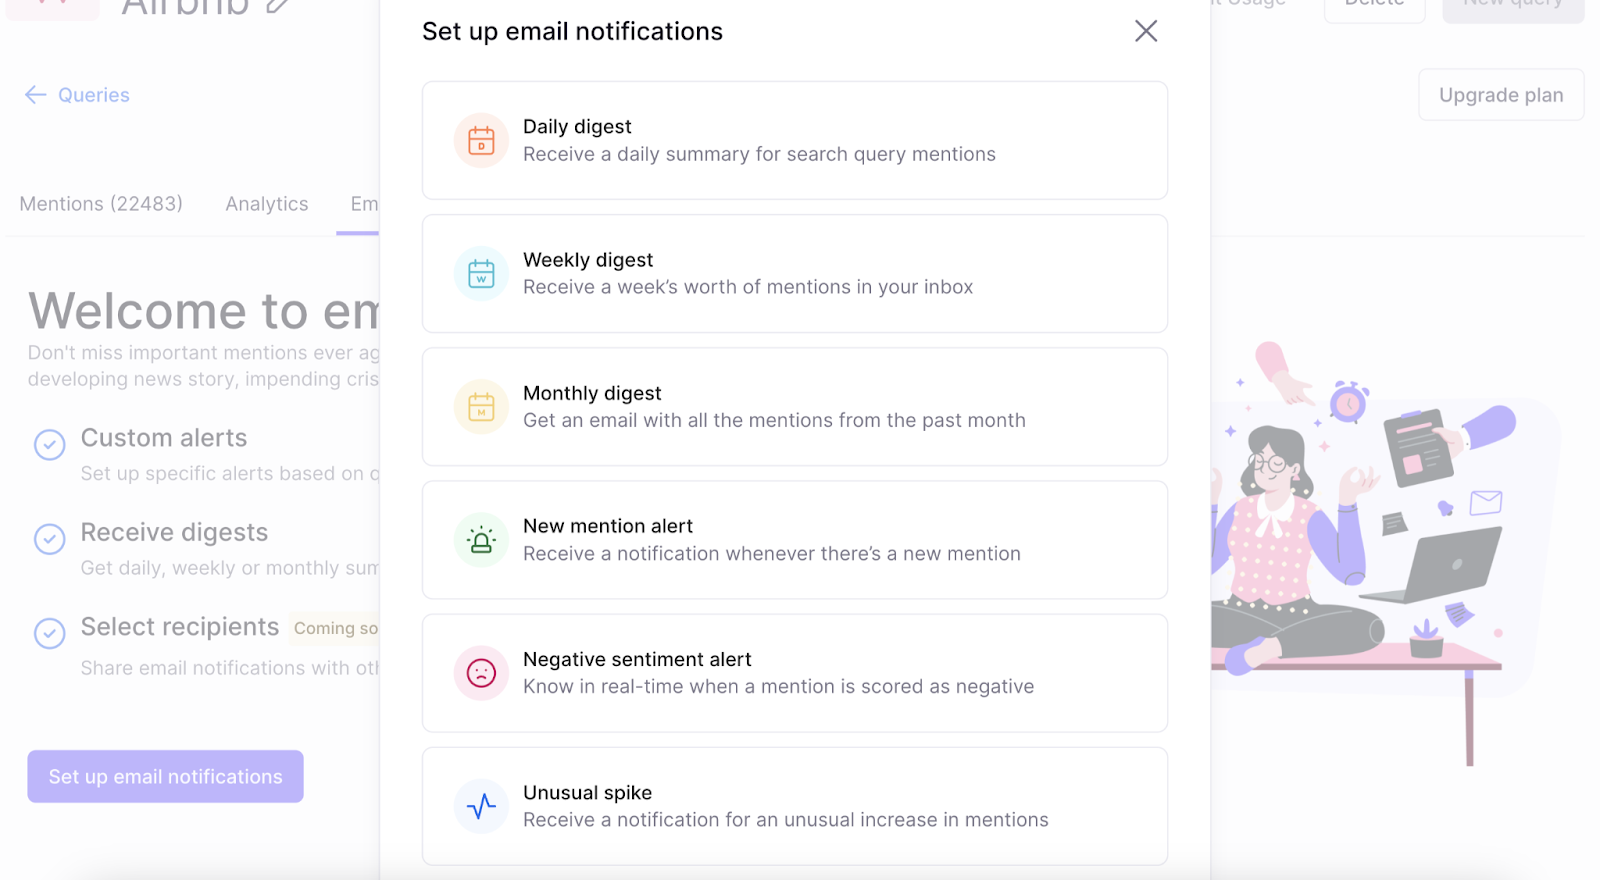
Task: Click the New mention alert siren icon
Action: coord(481,540)
